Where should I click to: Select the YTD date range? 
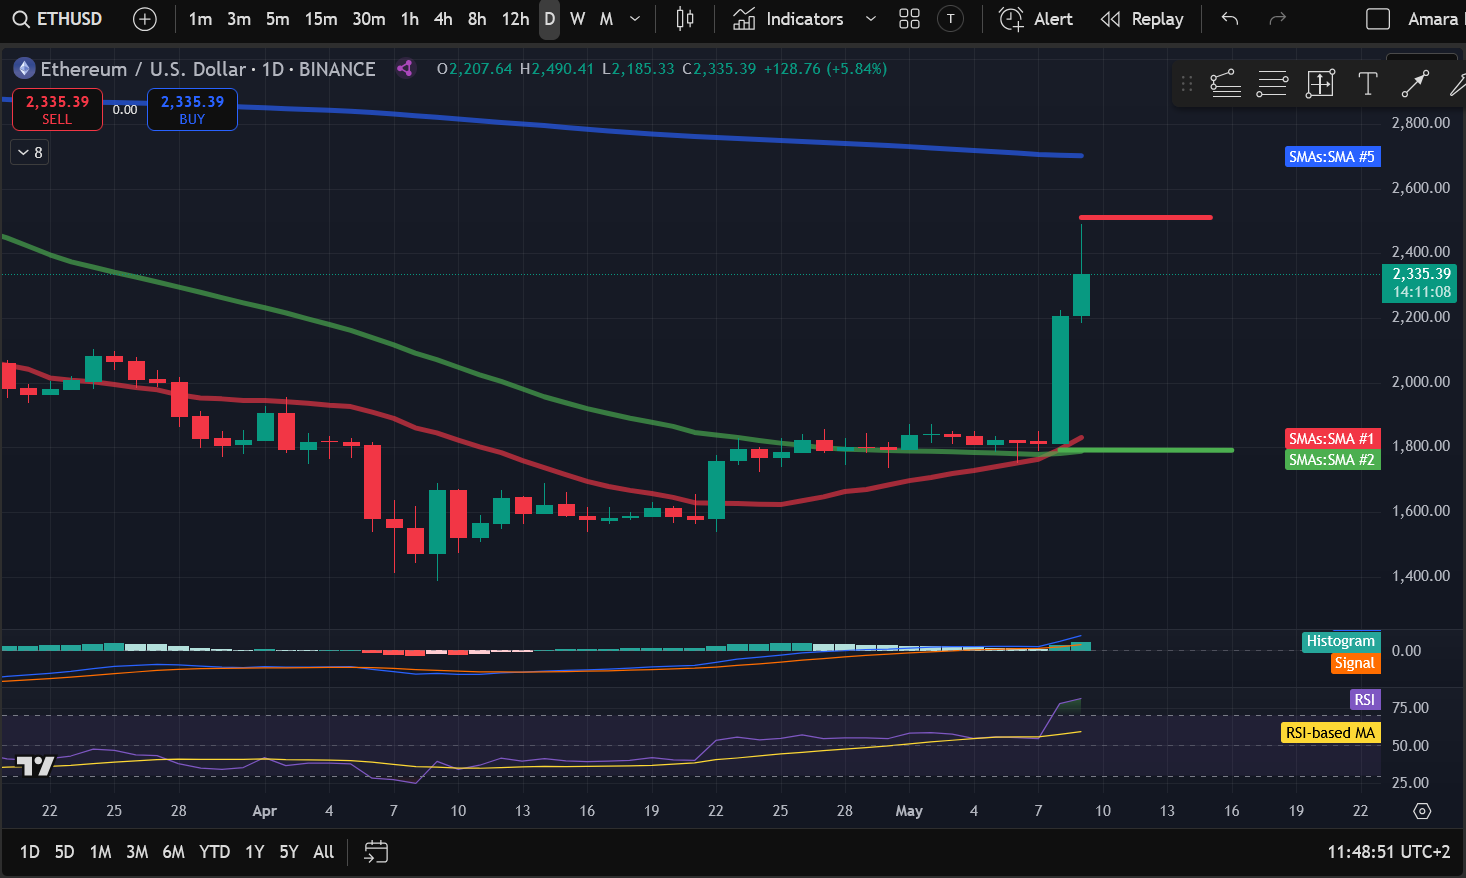pyautogui.click(x=214, y=852)
